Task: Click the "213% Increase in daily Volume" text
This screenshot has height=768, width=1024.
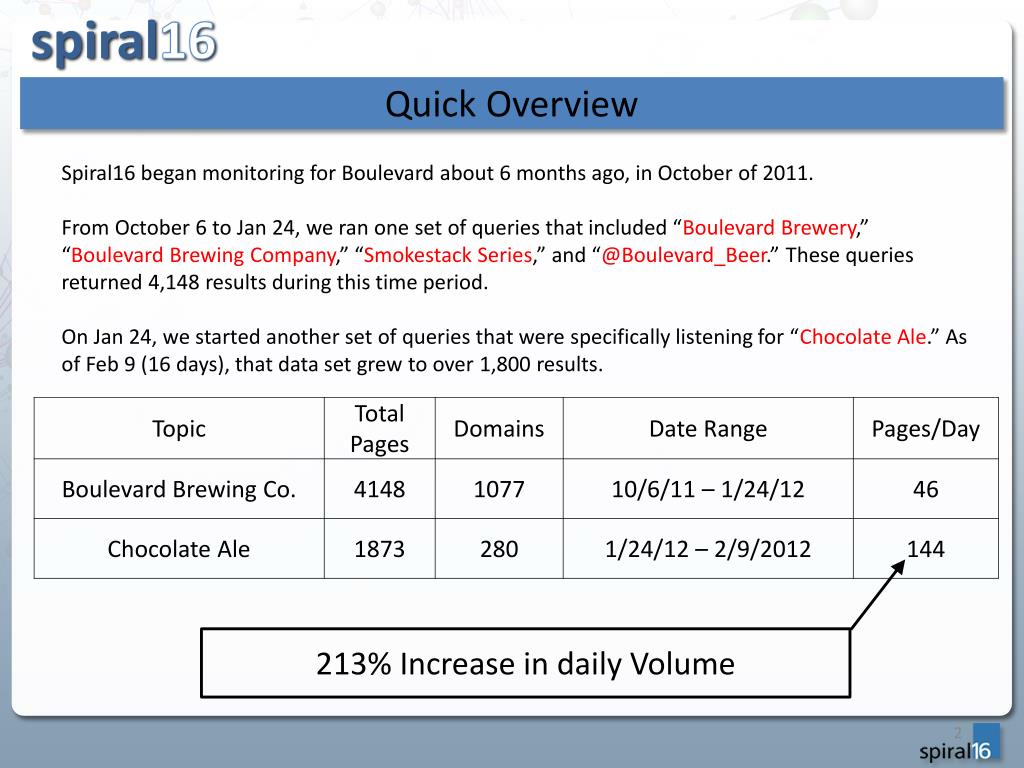Action: [x=525, y=664]
